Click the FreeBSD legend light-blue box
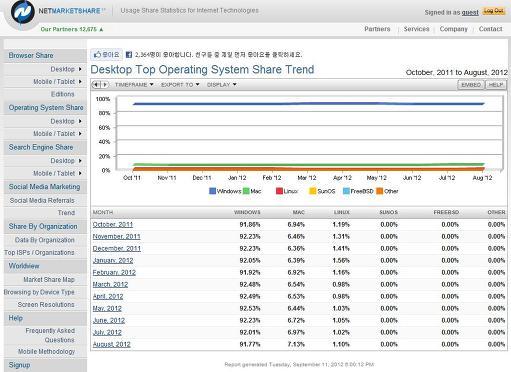Screen dimensions: 511x372 coord(346,191)
